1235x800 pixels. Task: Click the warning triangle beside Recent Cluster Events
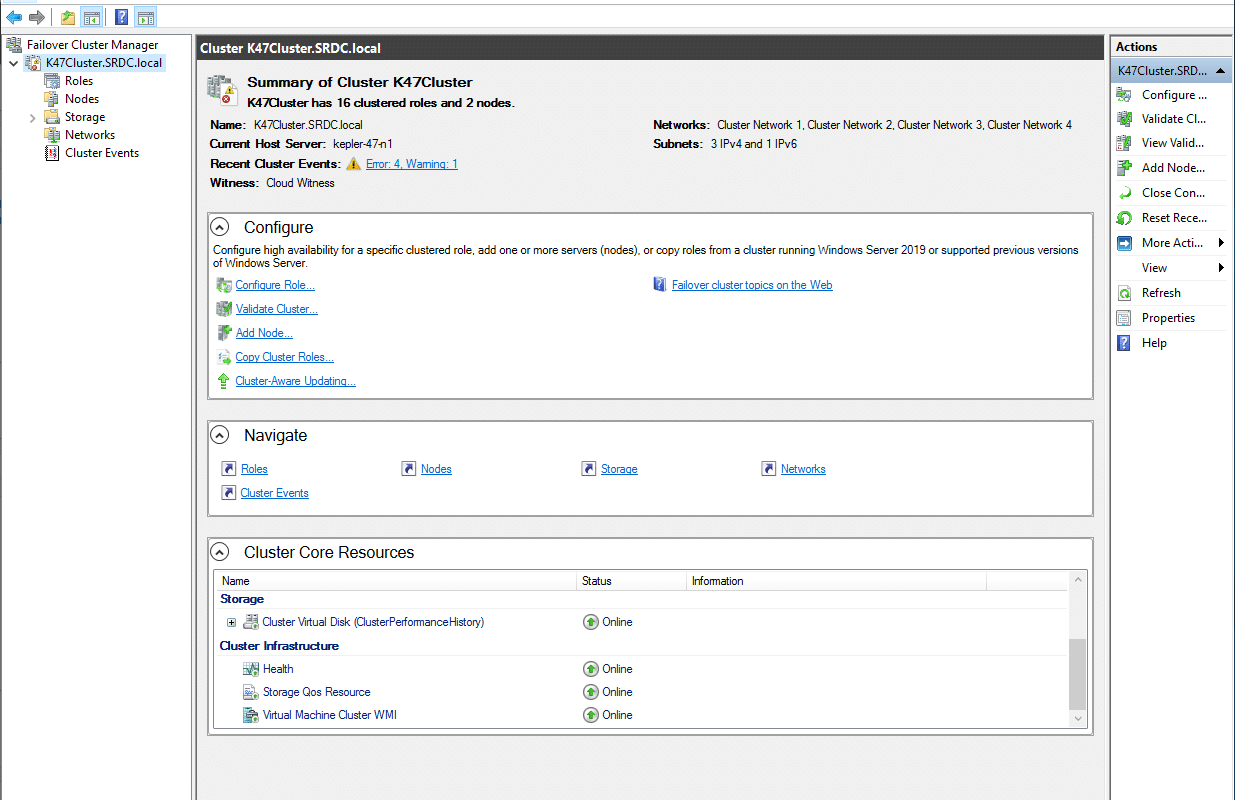[x=353, y=164]
